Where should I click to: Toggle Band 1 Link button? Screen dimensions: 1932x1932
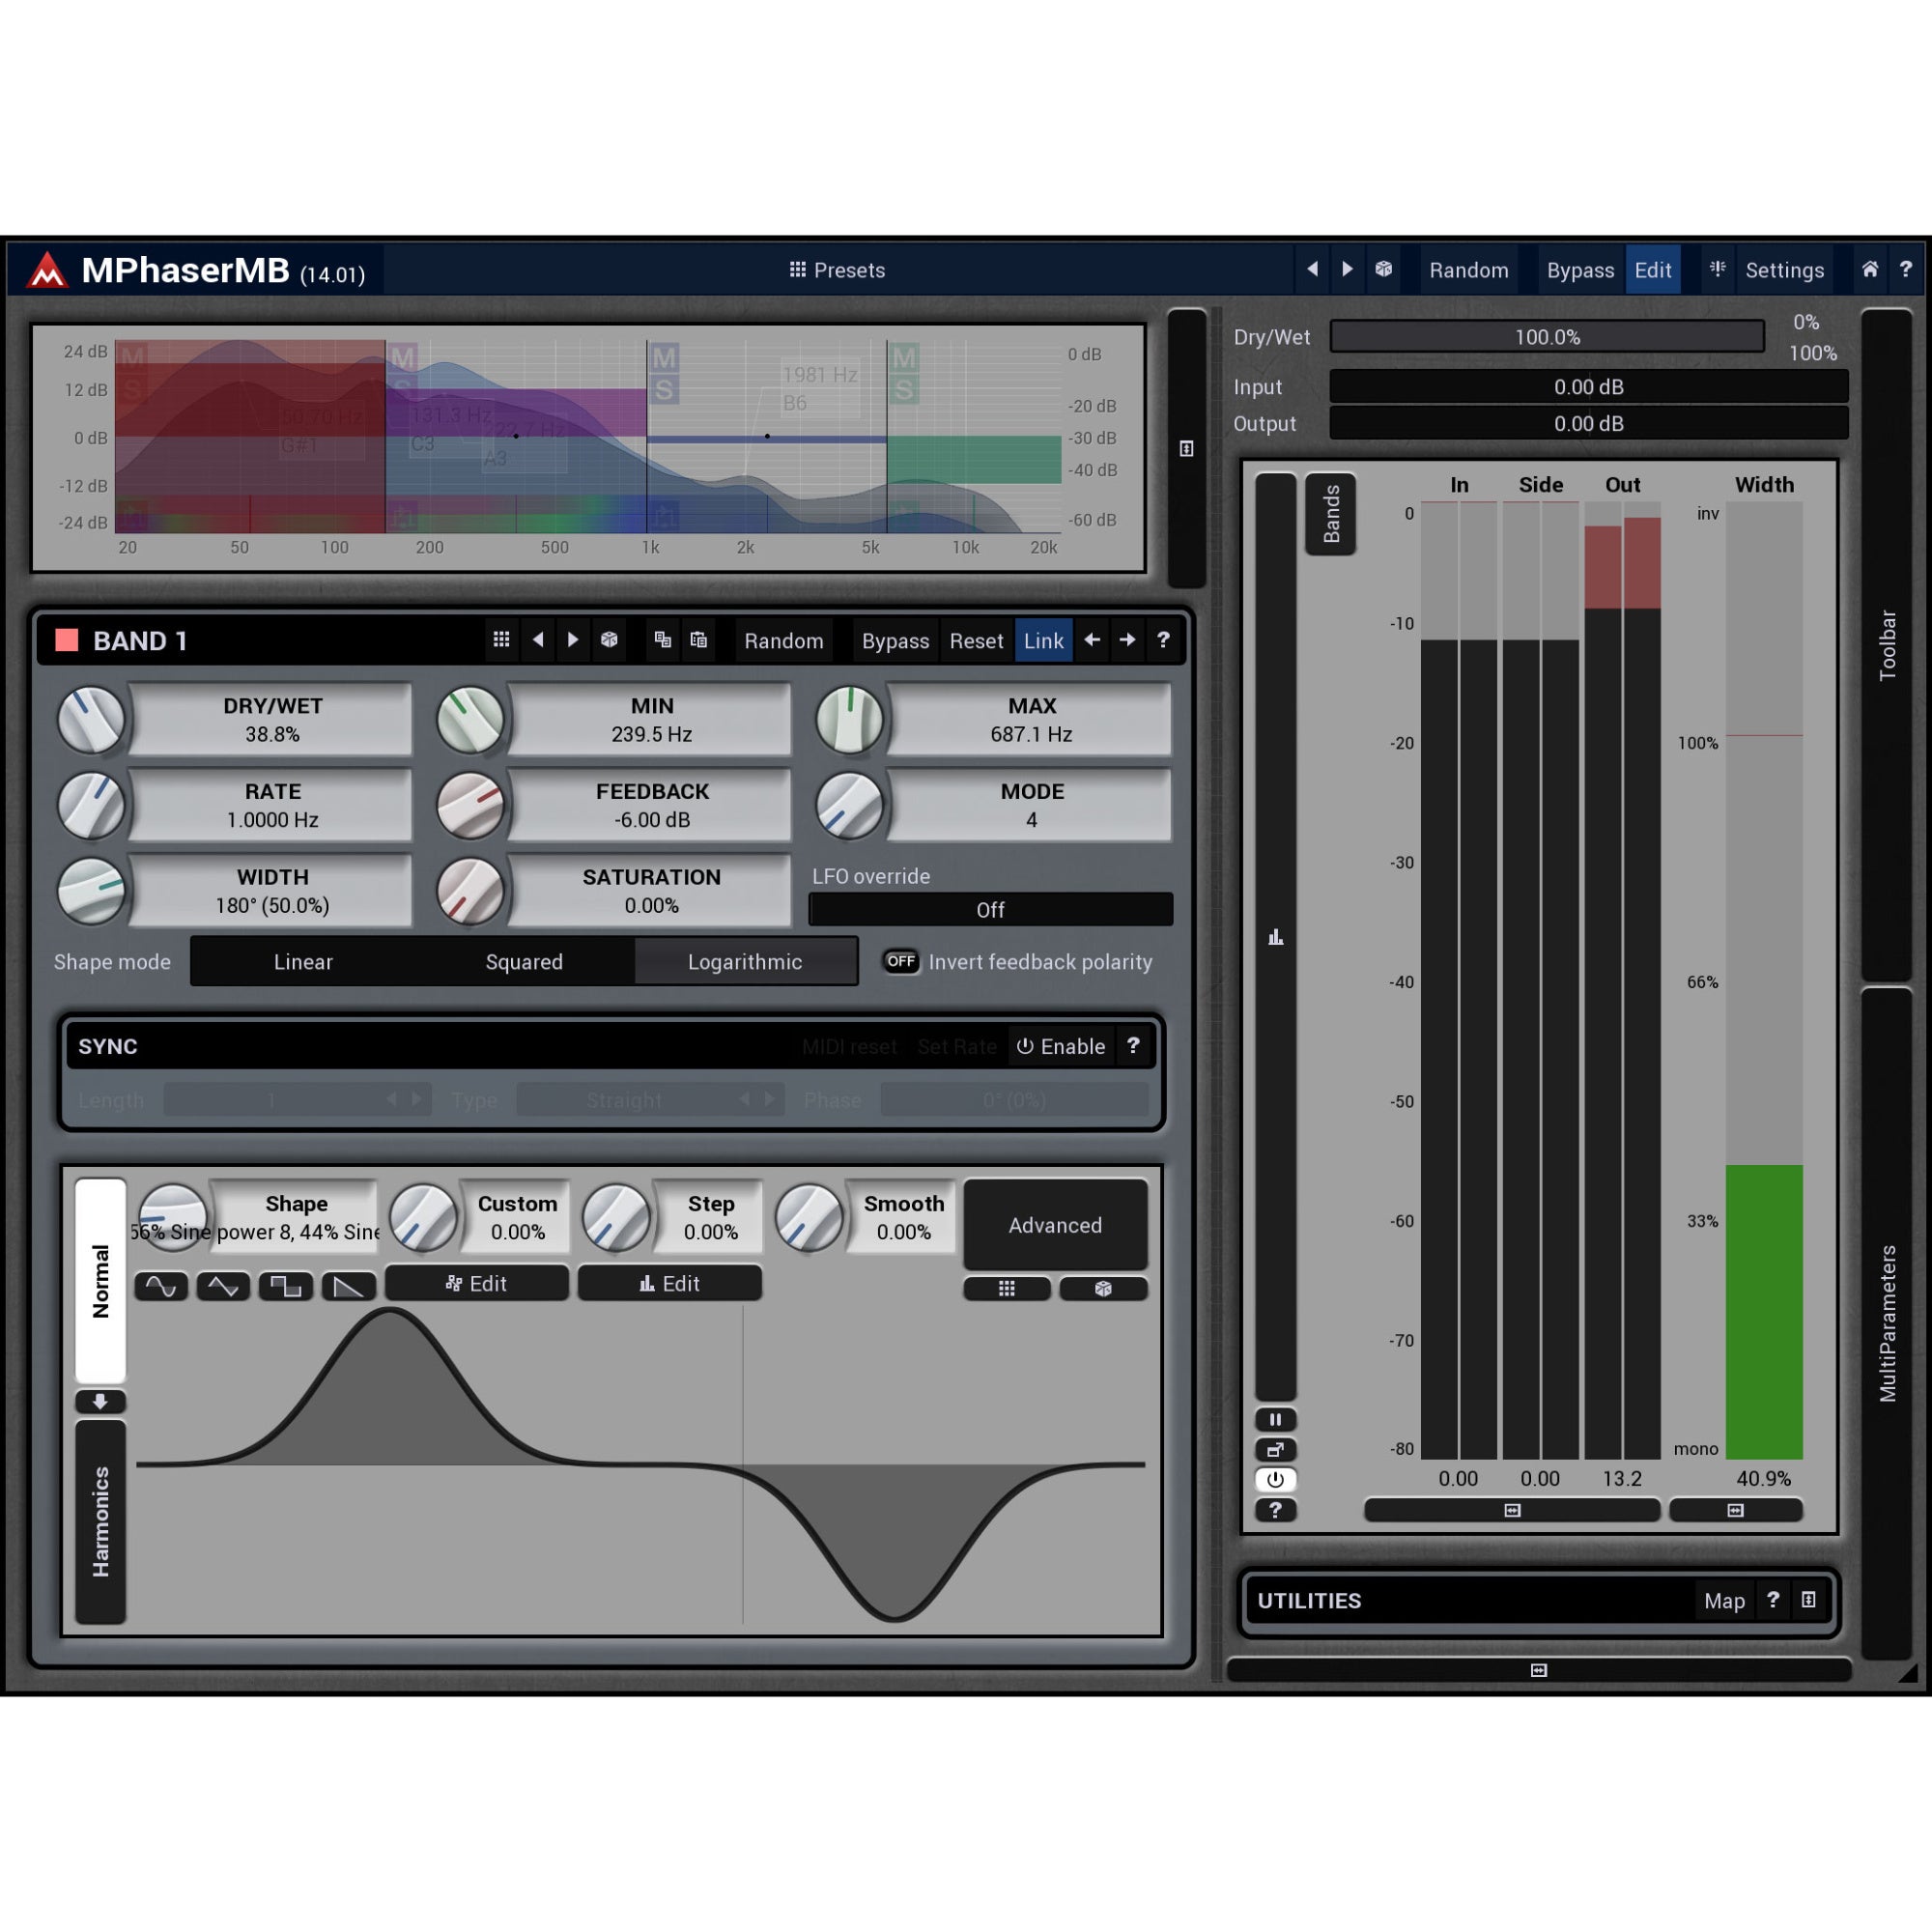pyautogui.click(x=1043, y=641)
